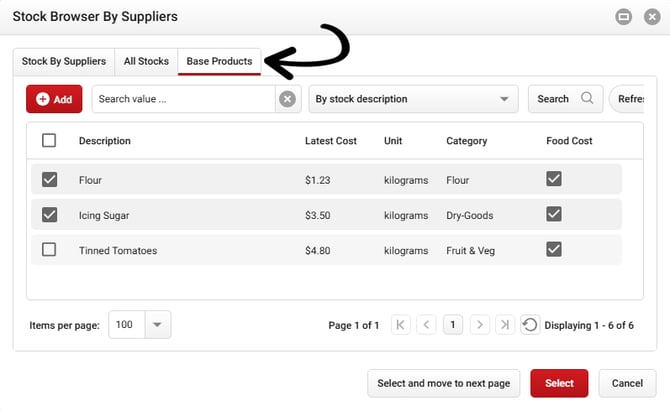Click the Food Cost column header
Screen dimensions: 670x411
[569, 141]
